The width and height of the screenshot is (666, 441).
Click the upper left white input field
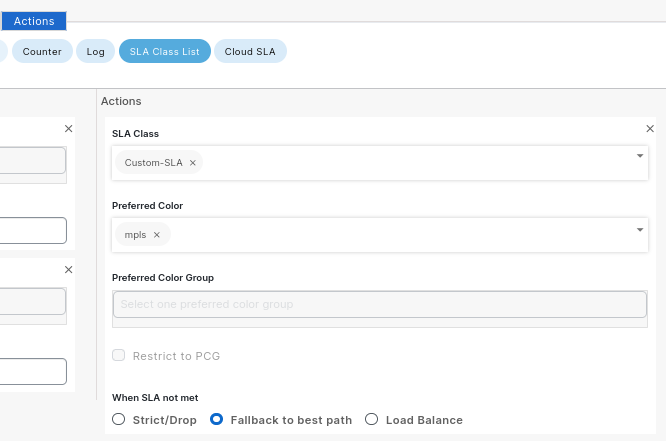point(33,231)
